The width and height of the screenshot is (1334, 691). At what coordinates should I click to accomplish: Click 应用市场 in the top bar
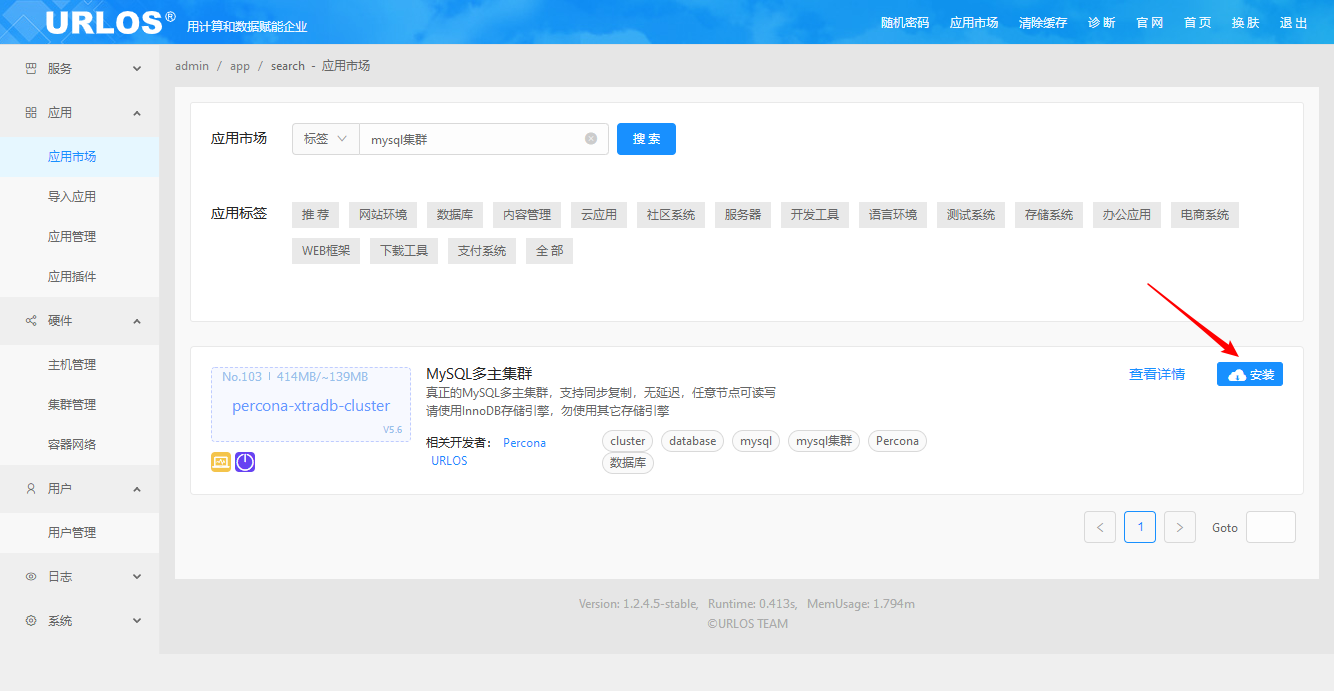pyautogui.click(x=974, y=23)
